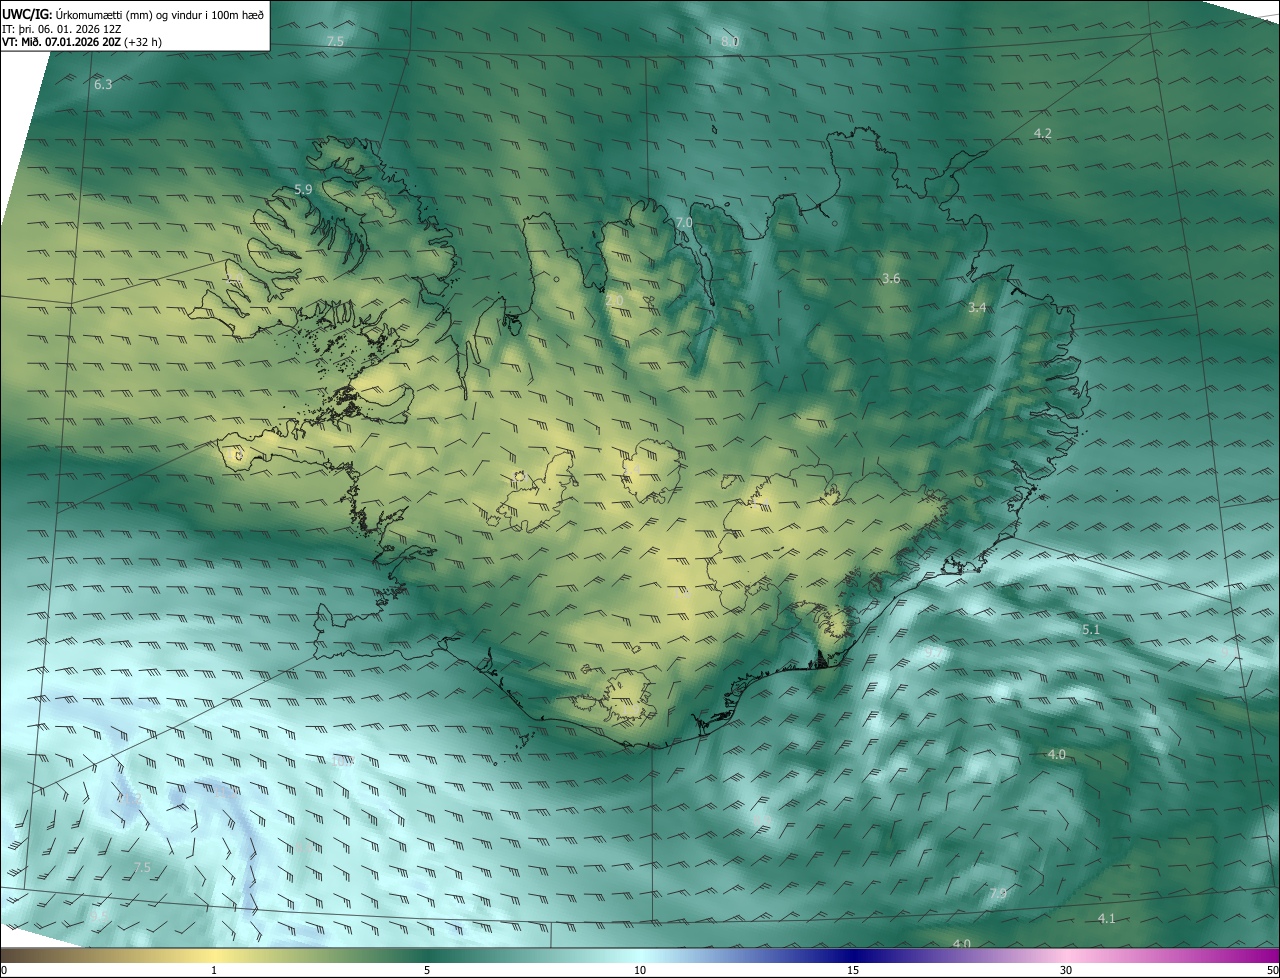Screen dimensions: 1280x978
Task: Click the color scale tick label '10'
Action: coord(640,970)
